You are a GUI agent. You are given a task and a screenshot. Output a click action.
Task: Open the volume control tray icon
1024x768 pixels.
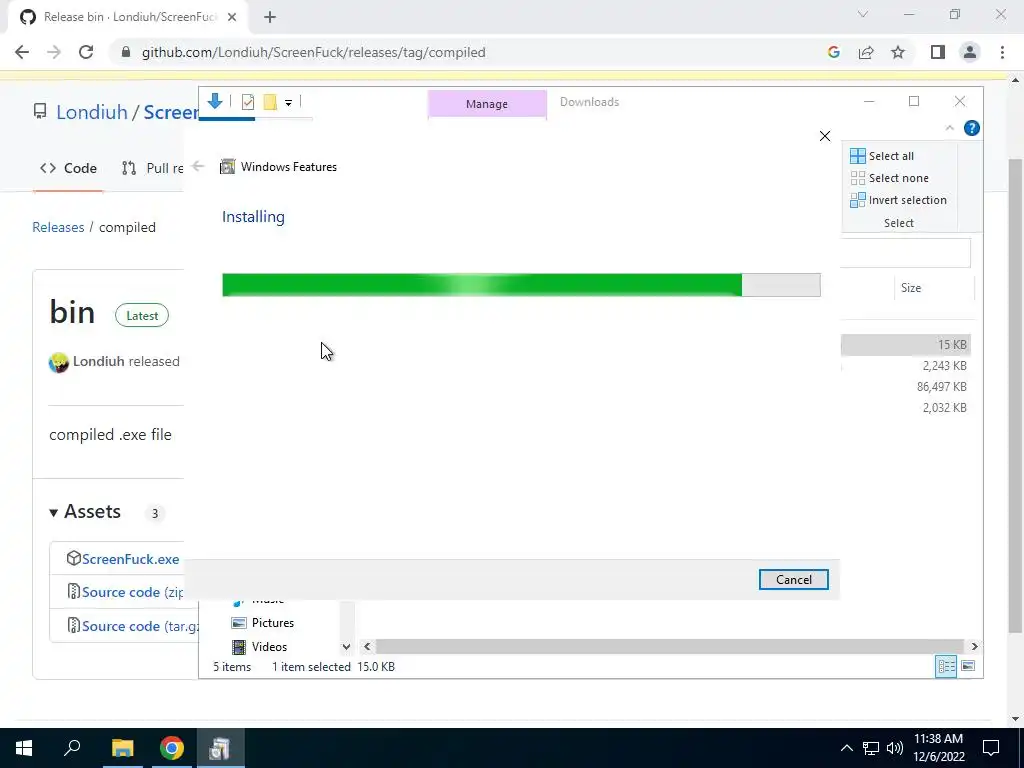click(895, 748)
